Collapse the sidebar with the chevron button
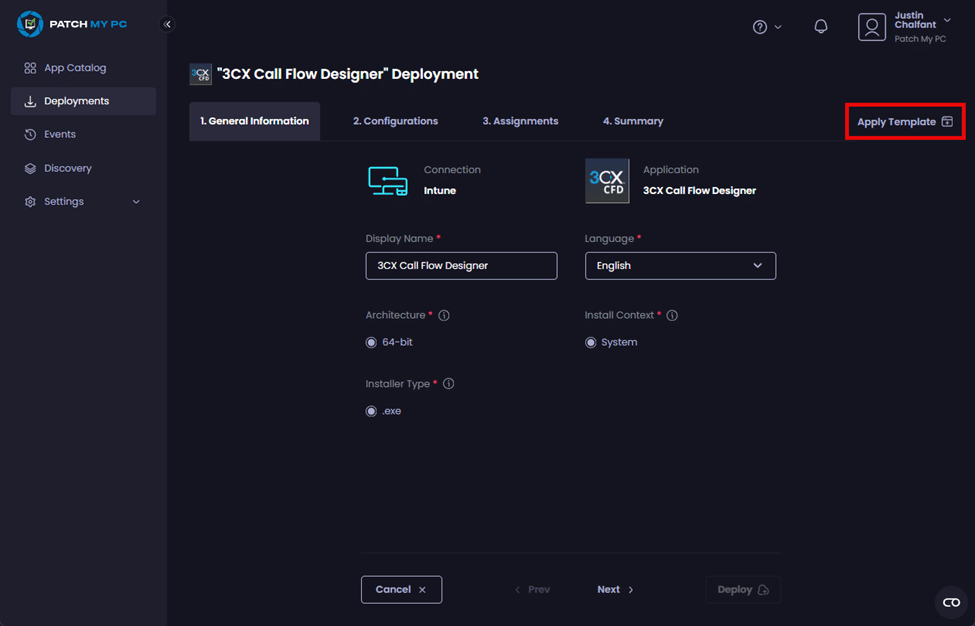This screenshot has width=975, height=626. (x=167, y=24)
